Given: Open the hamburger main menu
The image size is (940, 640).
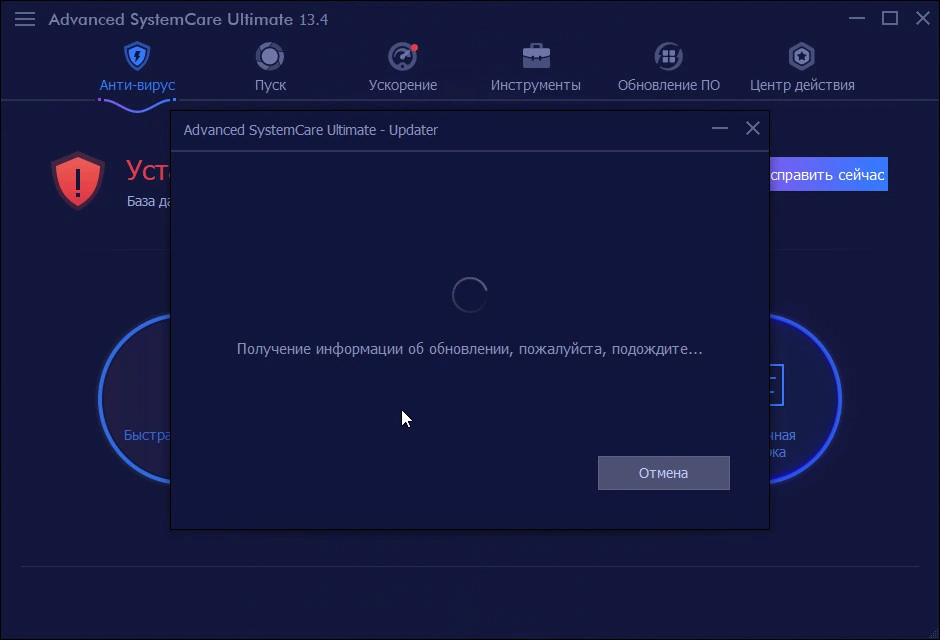Looking at the screenshot, I should click(x=25, y=19).
